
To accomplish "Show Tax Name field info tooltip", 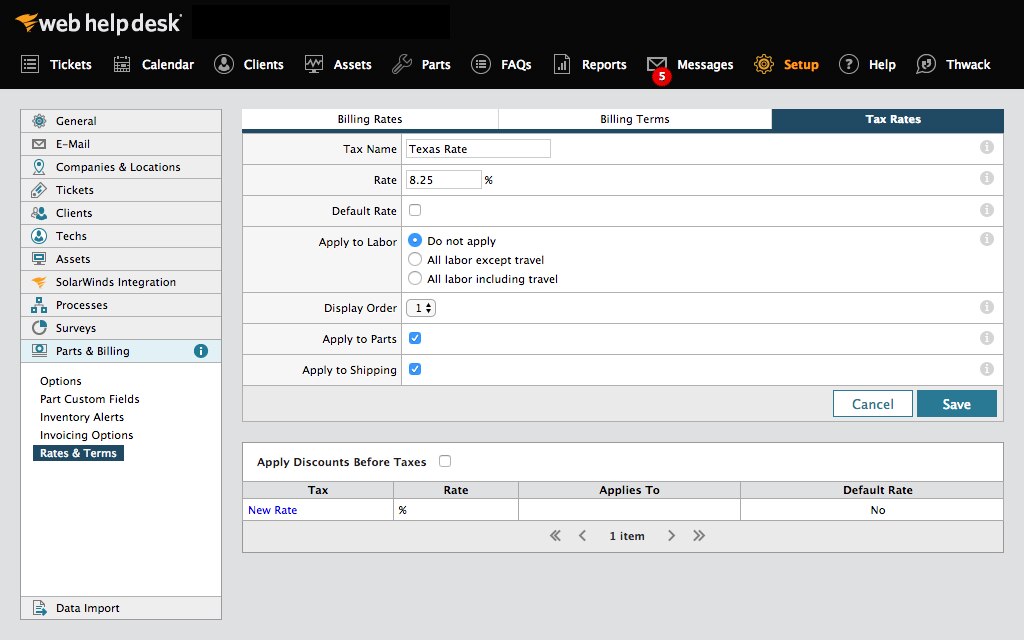I will pos(986,147).
